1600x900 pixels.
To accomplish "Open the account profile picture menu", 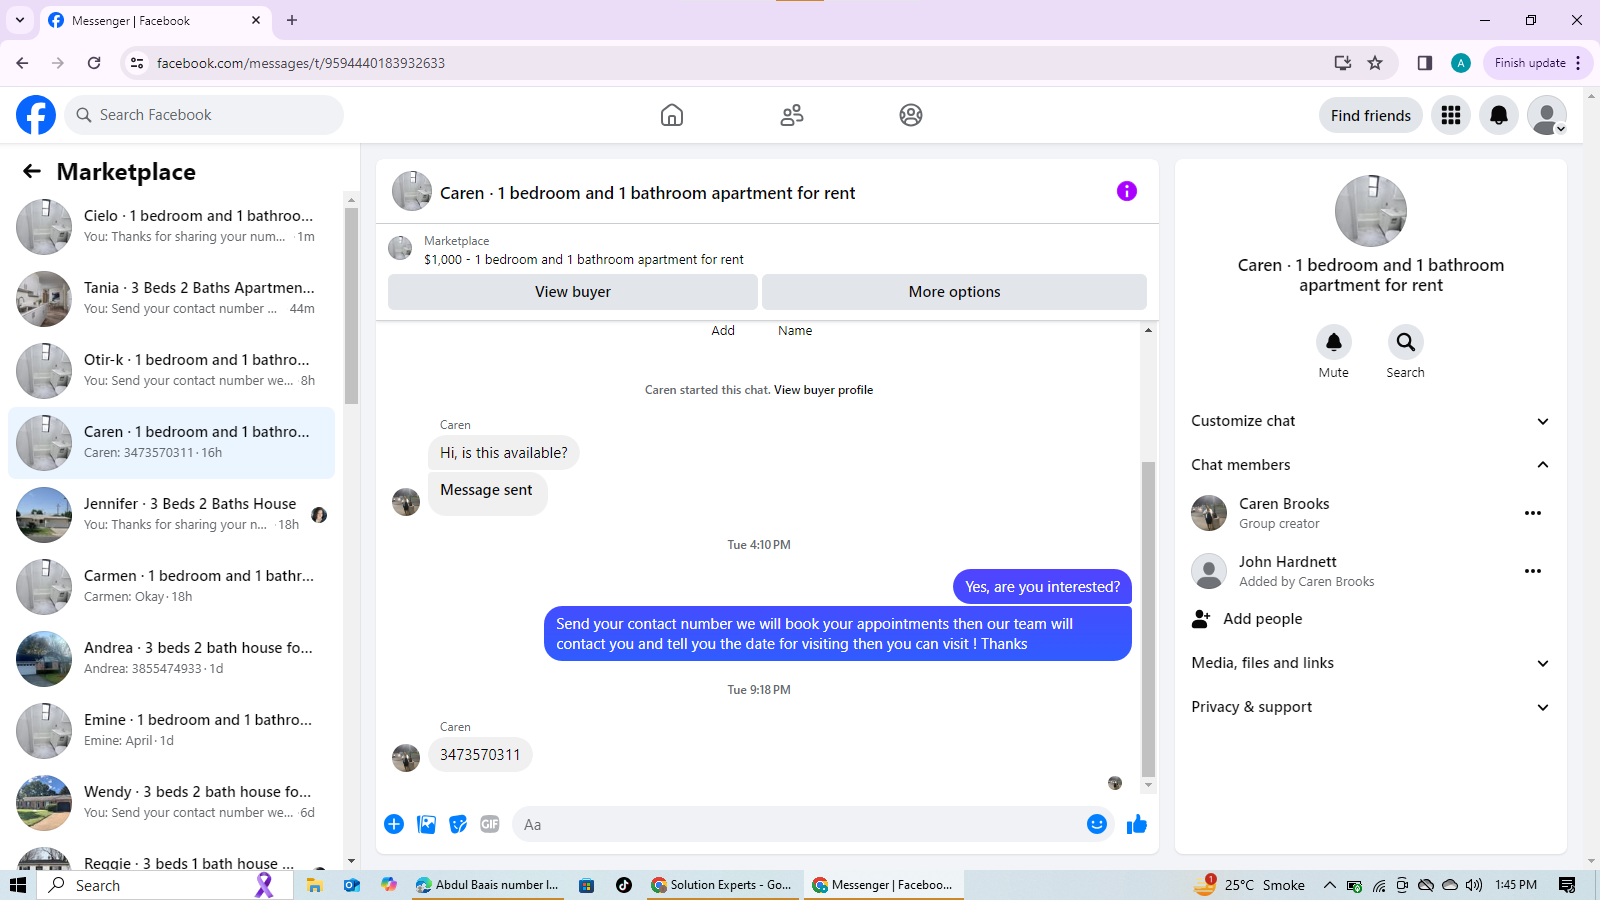I will pyautogui.click(x=1547, y=115).
